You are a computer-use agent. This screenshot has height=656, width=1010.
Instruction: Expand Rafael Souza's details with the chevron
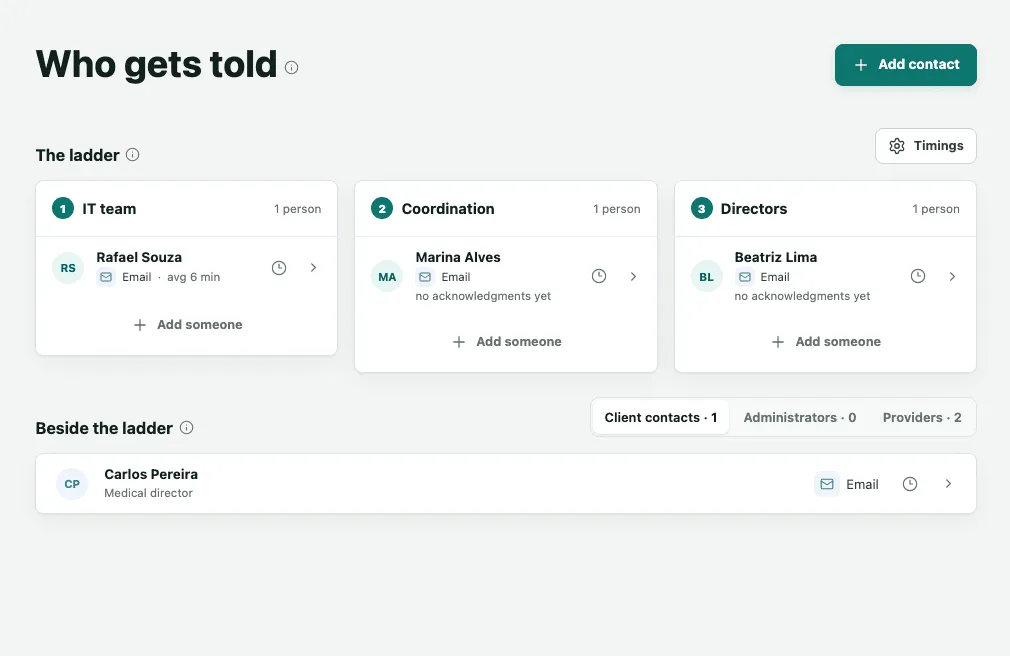click(x=313, y=267)
